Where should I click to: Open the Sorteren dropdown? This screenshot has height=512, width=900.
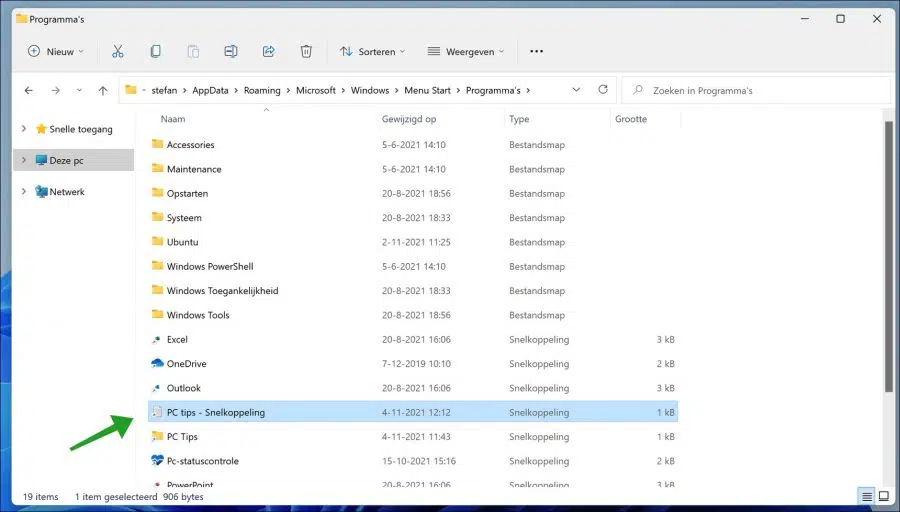click(373, 52)
